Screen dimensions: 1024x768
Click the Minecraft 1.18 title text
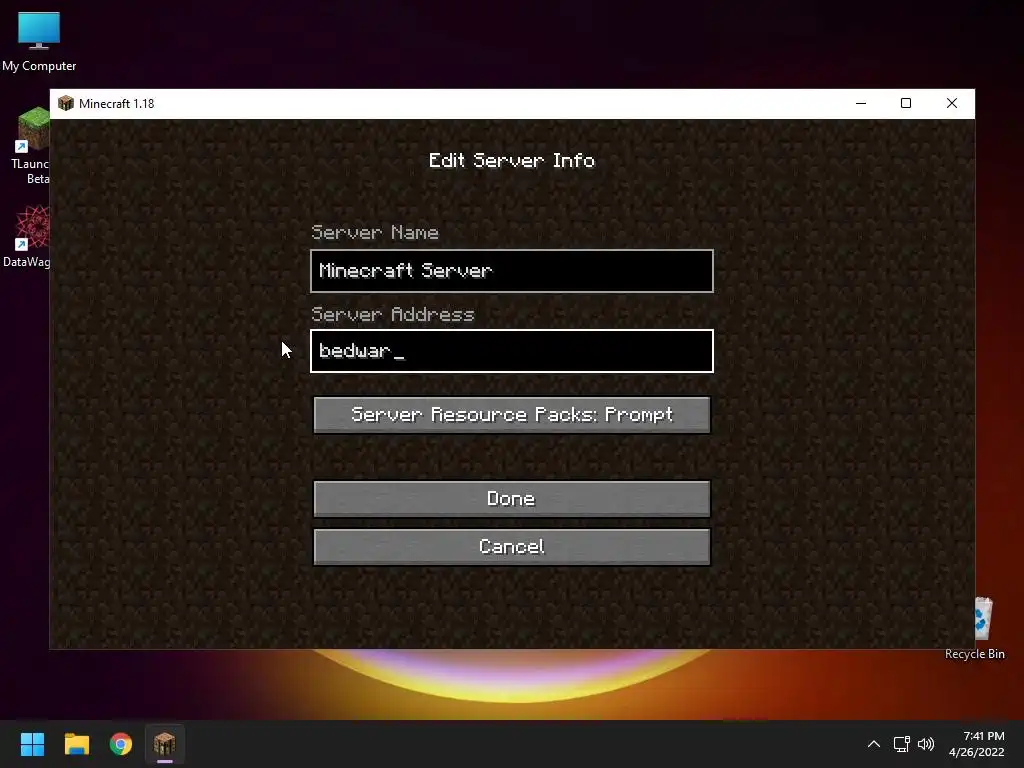(x=116, y=104)
